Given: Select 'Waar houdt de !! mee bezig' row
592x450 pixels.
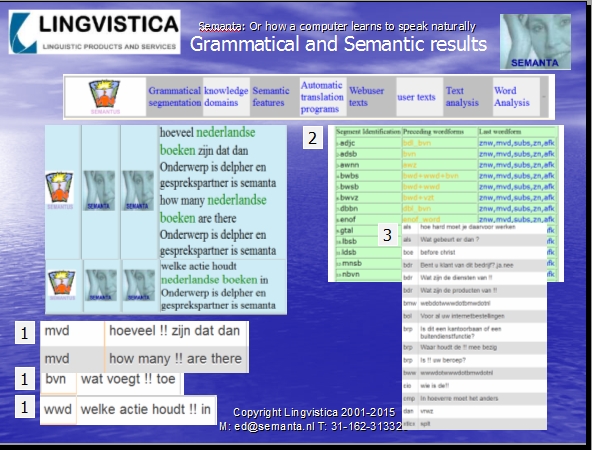Looking at the screenshot, I should pos(474,348).
